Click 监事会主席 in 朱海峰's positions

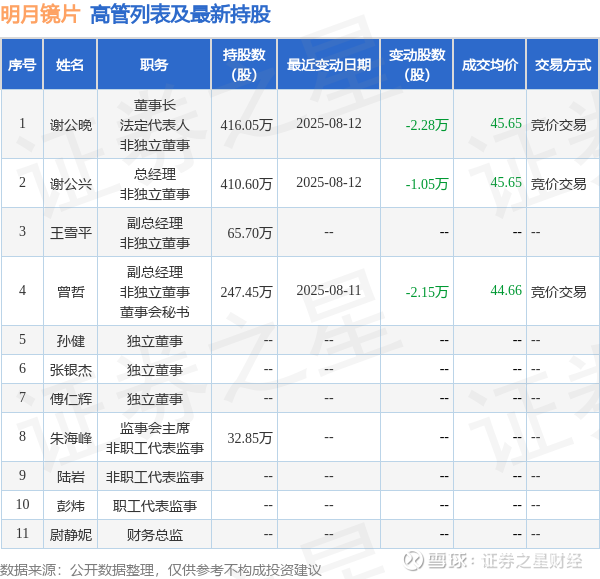(155, 428)
